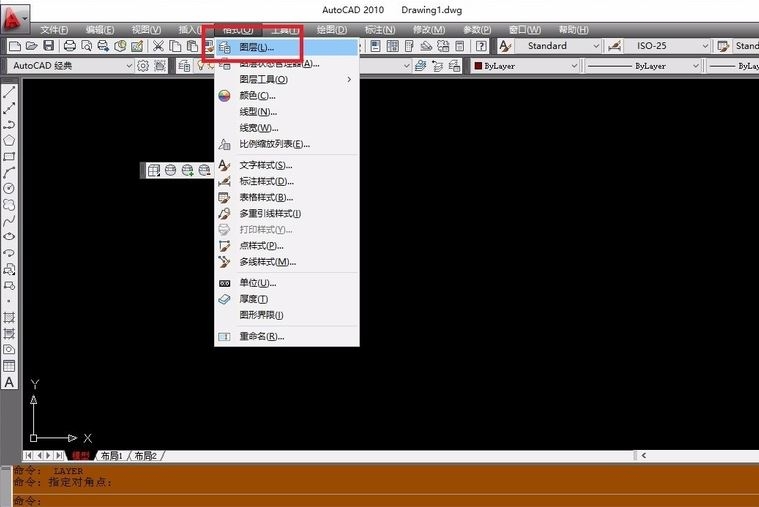Switch to the 布局2 layout tab
Image resolution: width=759 pixels, height=507 pixels.
pyautogui.click(x=146, y=456)
